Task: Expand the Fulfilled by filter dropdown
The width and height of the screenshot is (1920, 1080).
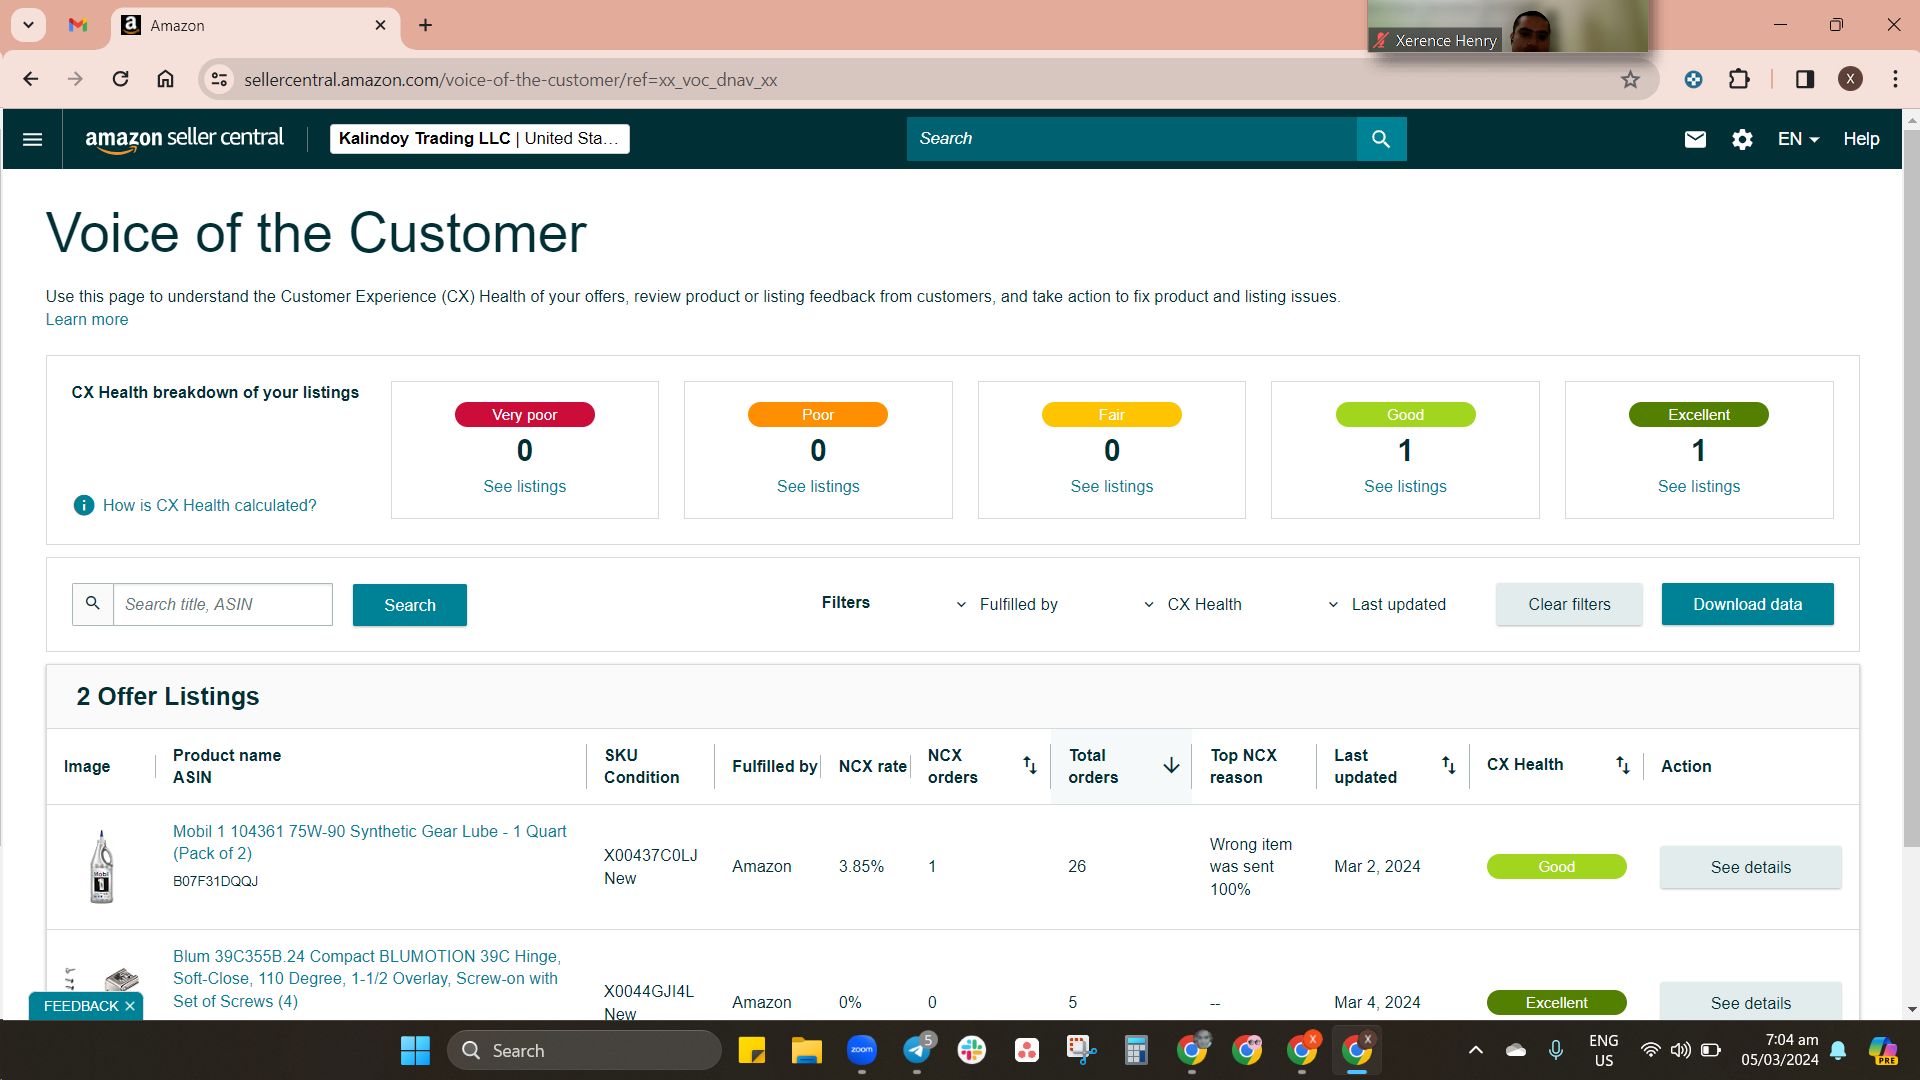Action: click(x=1006, y=604)
